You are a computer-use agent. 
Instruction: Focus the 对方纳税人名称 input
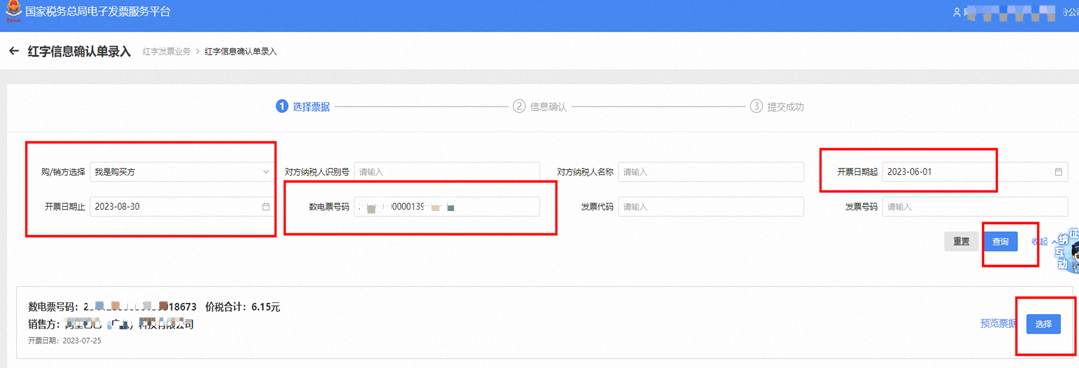click(711, 172)
